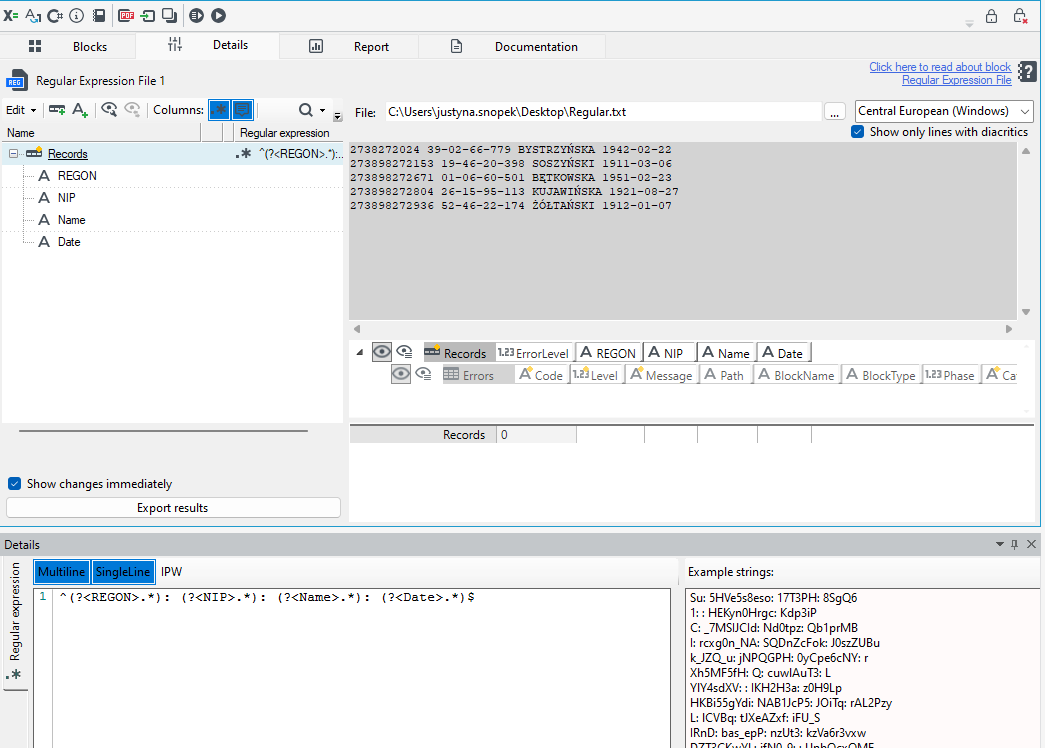Switch to the Blocks tab
Image resolution: width=1045 pixels, height=748 pixels.
(69, 46)
